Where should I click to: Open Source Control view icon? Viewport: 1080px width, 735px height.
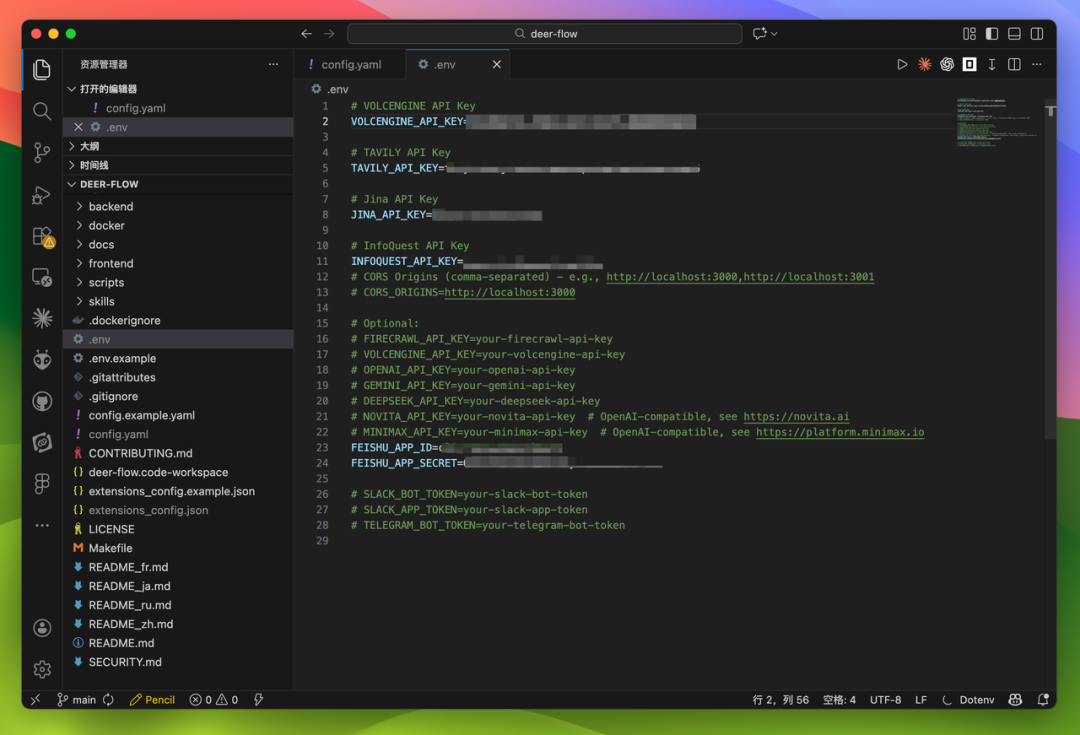coord(42,153)
